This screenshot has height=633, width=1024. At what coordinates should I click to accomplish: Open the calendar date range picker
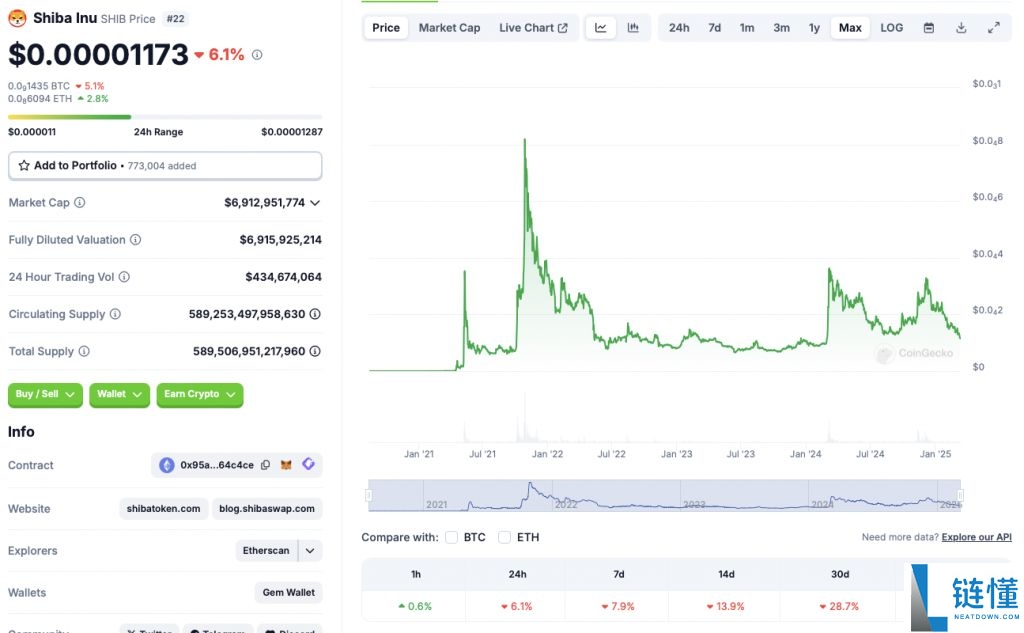(928, 28)
